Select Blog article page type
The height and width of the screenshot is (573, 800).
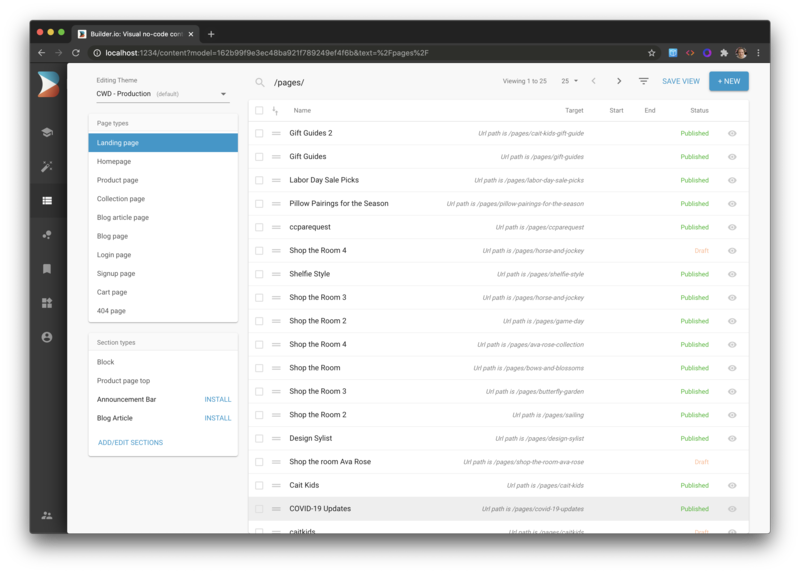[163, 217]
